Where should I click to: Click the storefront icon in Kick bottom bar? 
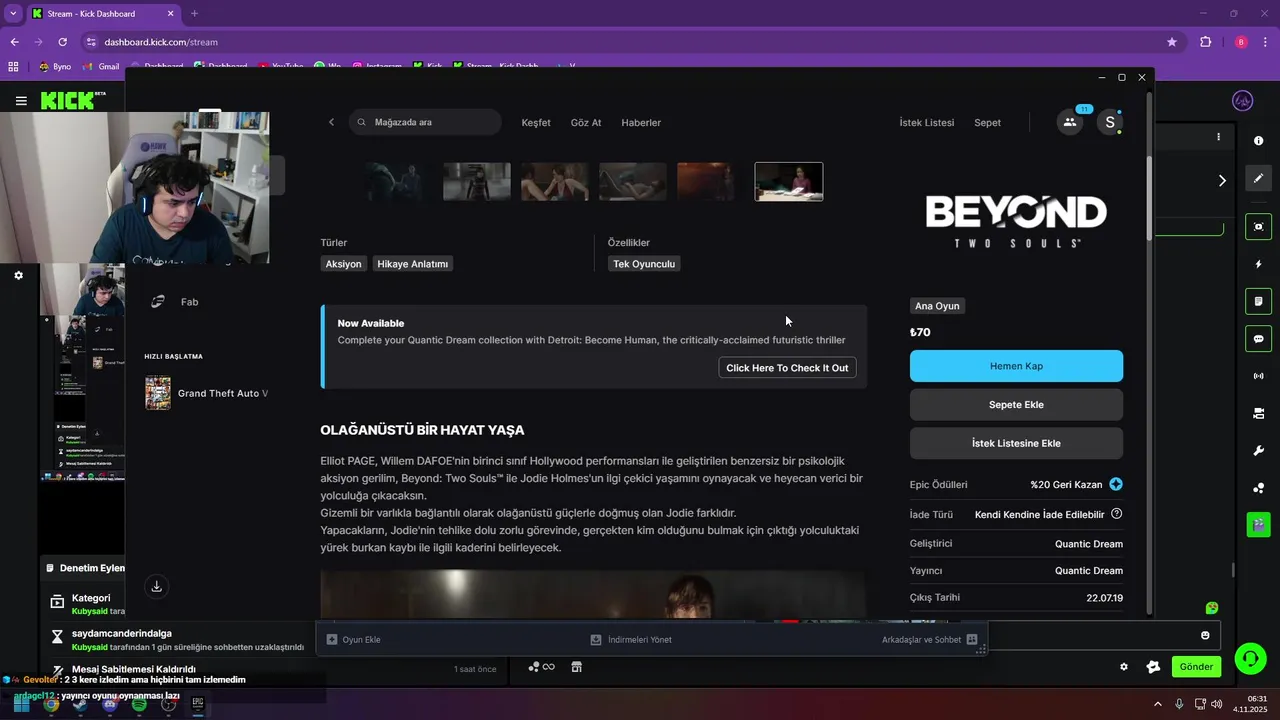coord(577,667)
